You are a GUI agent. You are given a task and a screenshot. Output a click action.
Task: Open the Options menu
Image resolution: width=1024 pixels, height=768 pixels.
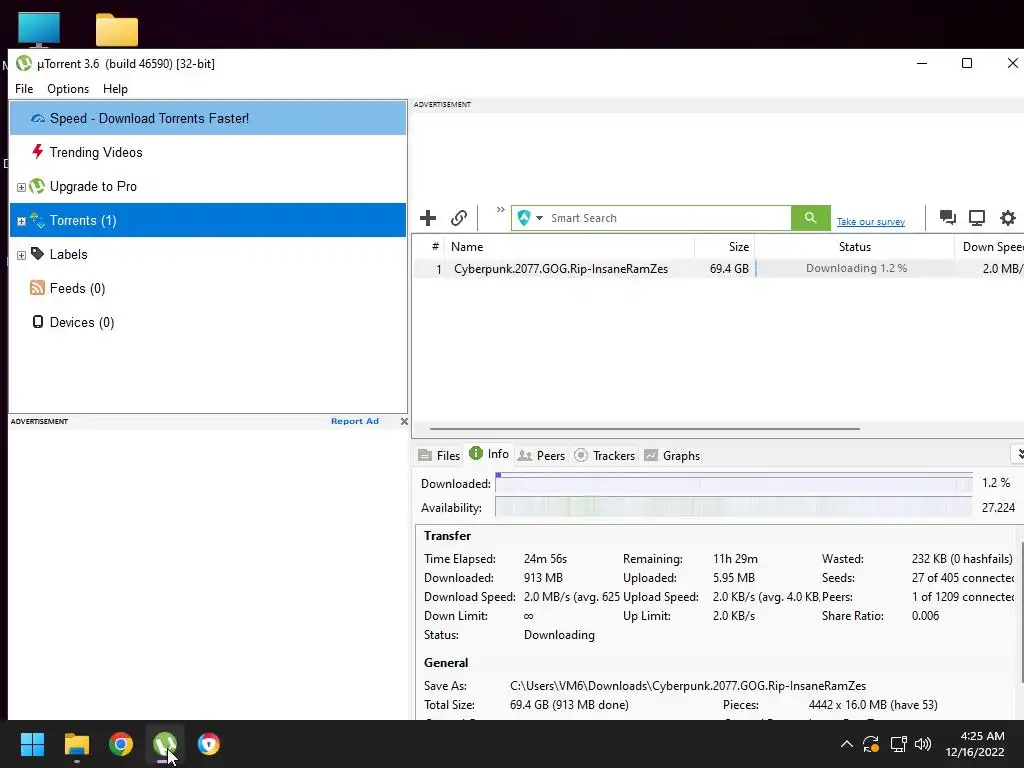click(x=68, y=89)
